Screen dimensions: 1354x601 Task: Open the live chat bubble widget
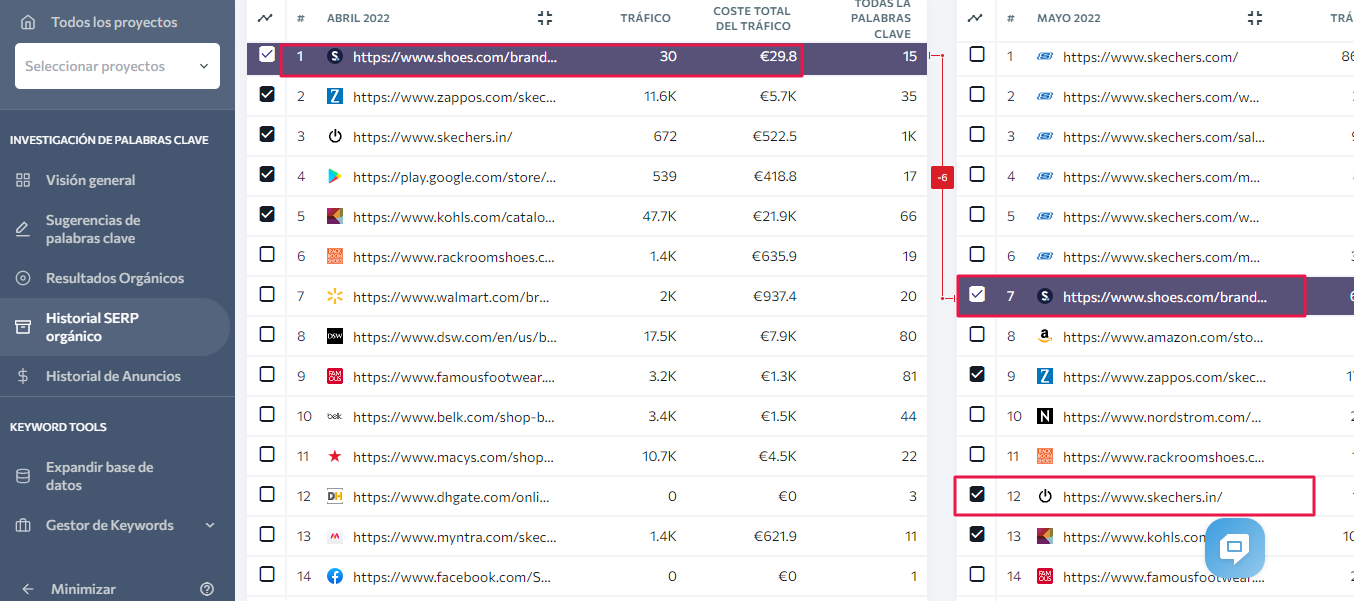[1235, 547]
